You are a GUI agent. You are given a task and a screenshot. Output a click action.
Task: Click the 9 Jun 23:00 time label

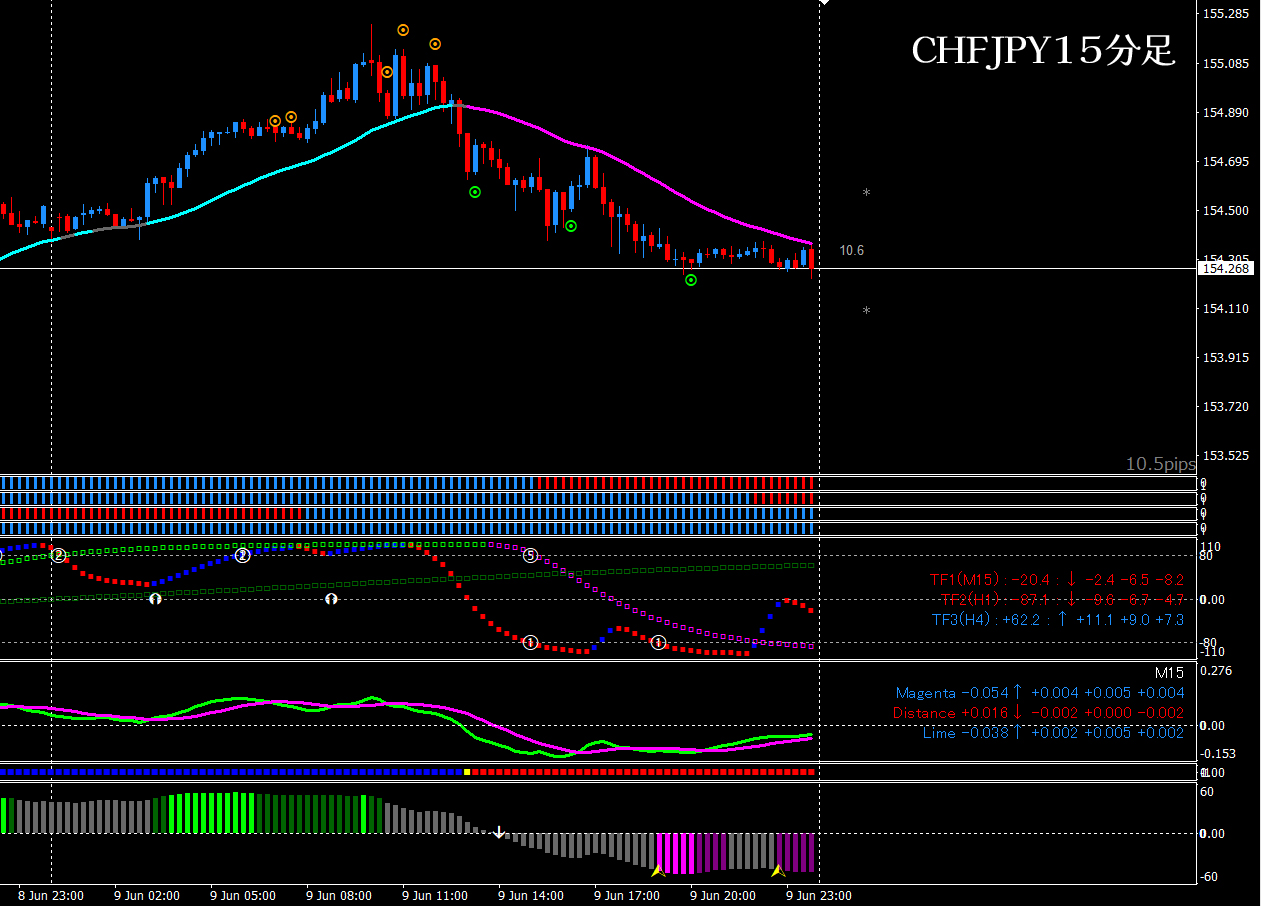819,895
